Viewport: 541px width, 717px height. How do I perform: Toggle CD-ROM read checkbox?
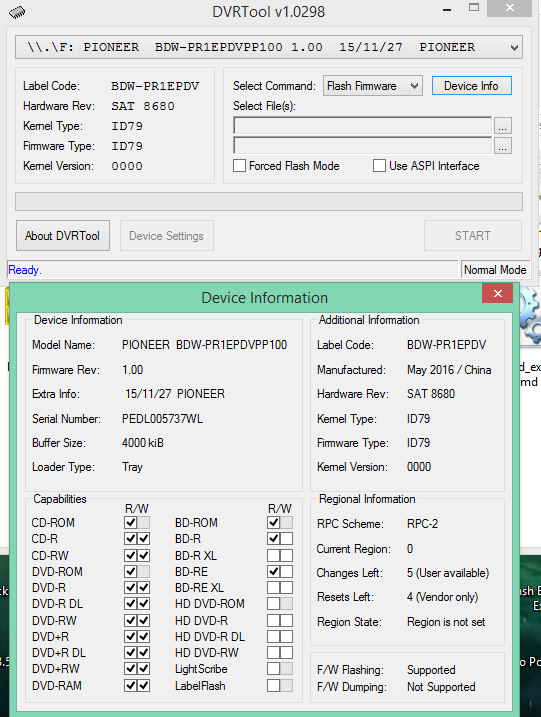[131, 523]
